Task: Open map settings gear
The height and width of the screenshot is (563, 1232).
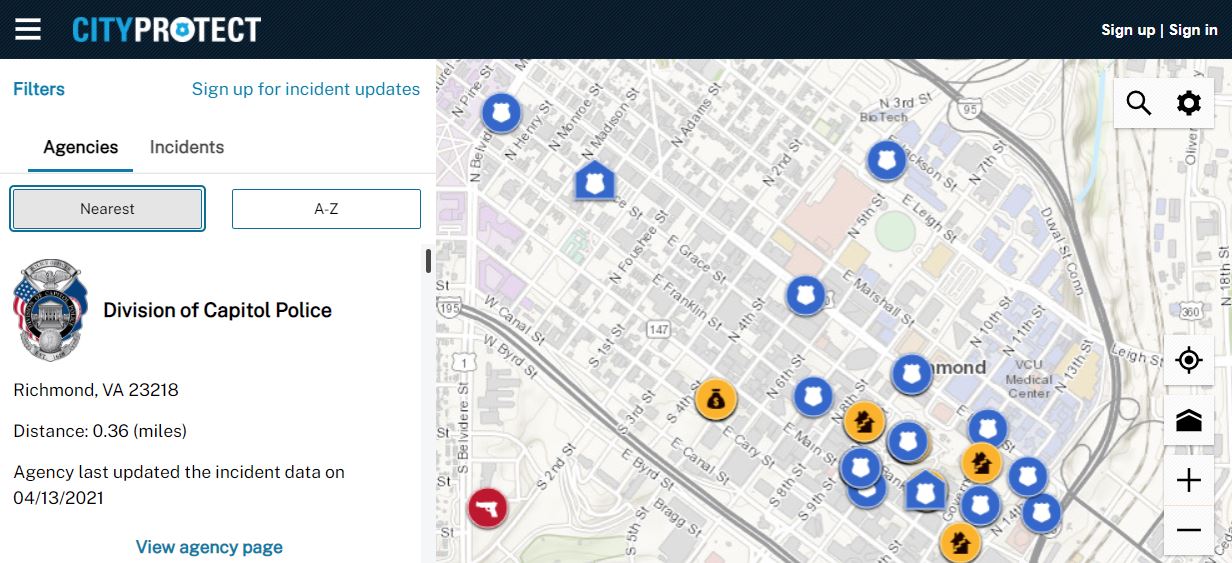Action: [1189, 103]
